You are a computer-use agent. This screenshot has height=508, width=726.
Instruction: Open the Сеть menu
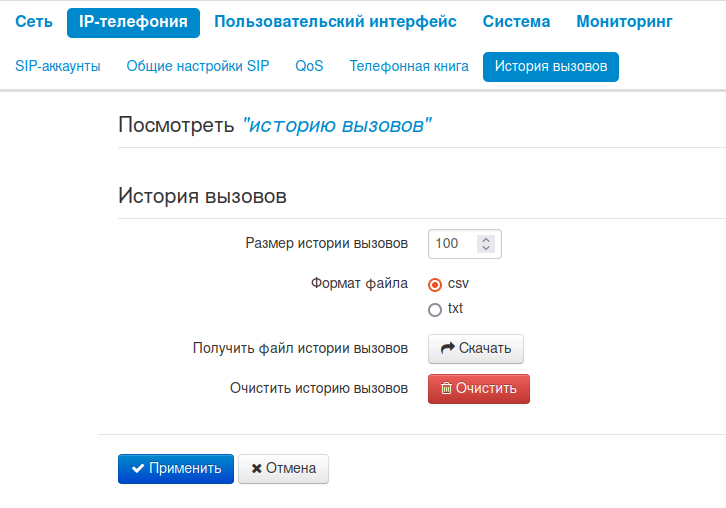34,21
